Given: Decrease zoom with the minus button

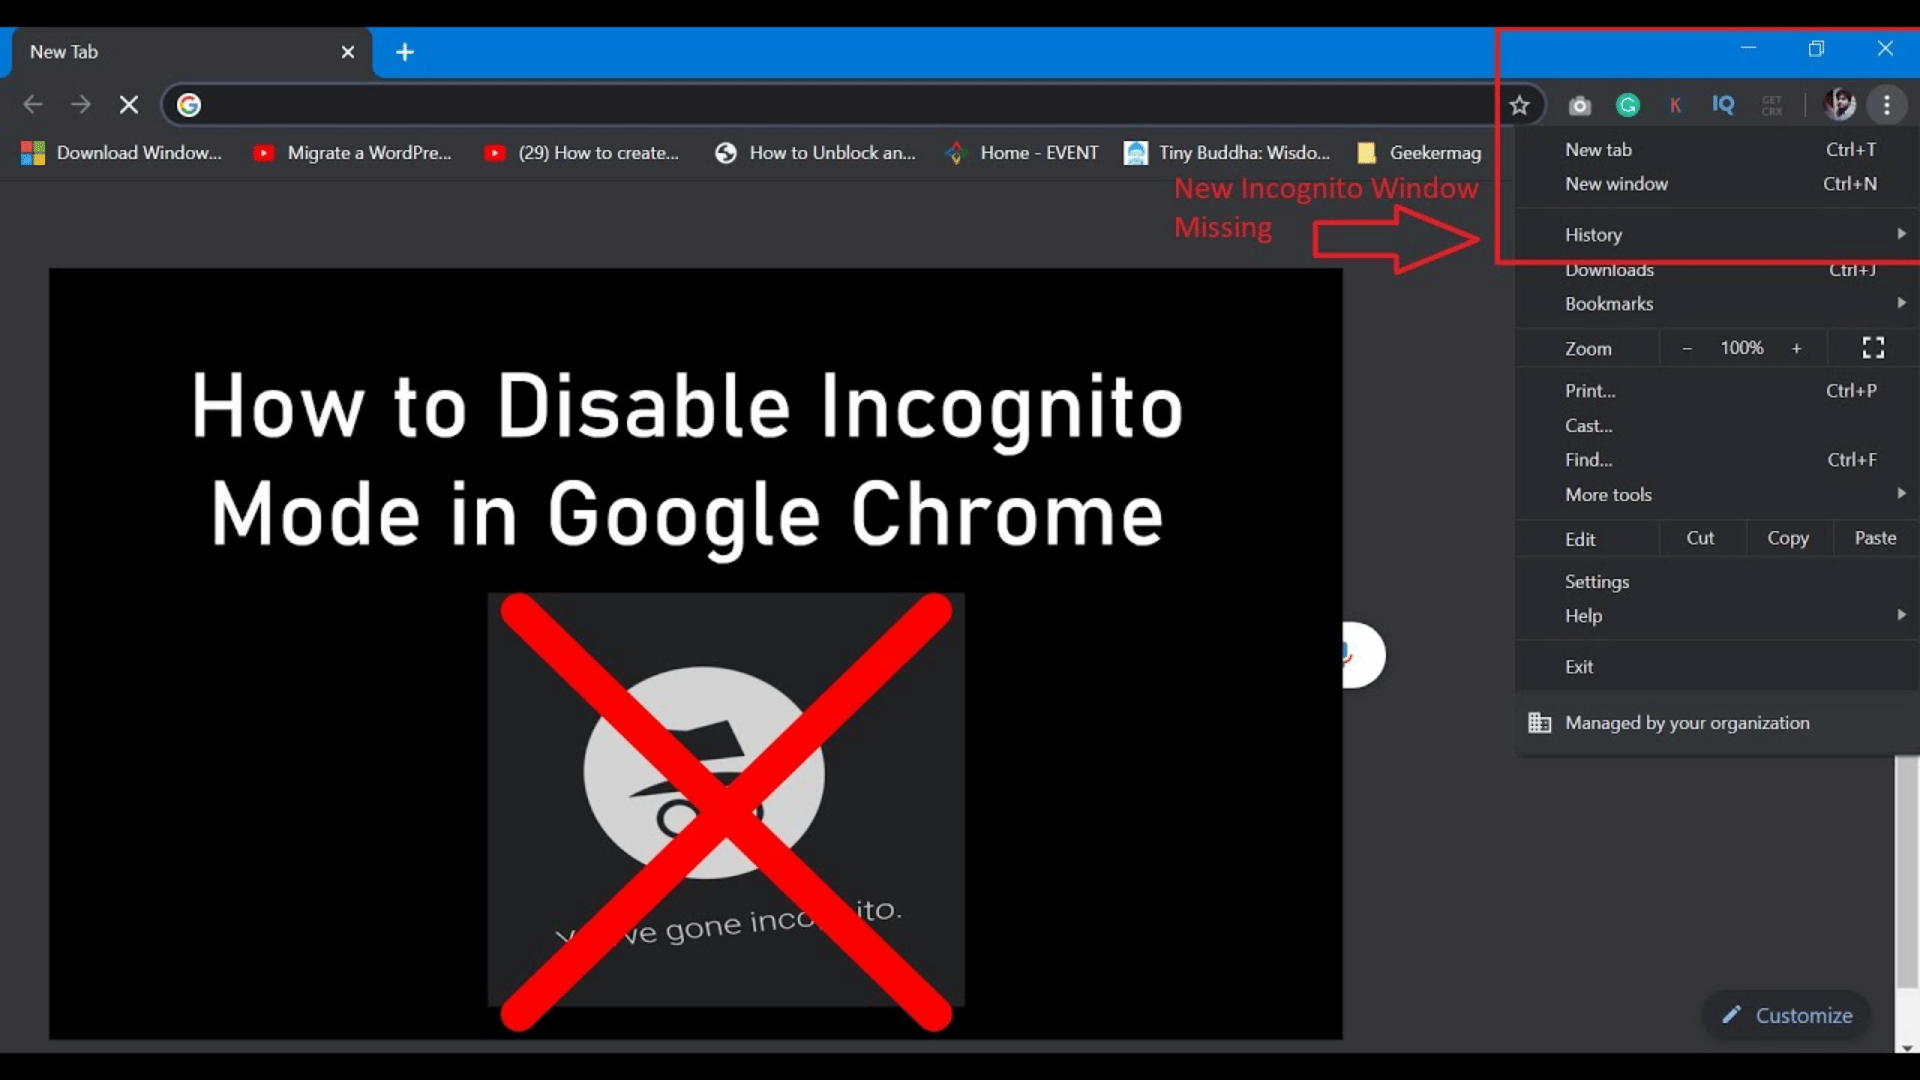Looking at the screenshot, I should (1687, 348).
